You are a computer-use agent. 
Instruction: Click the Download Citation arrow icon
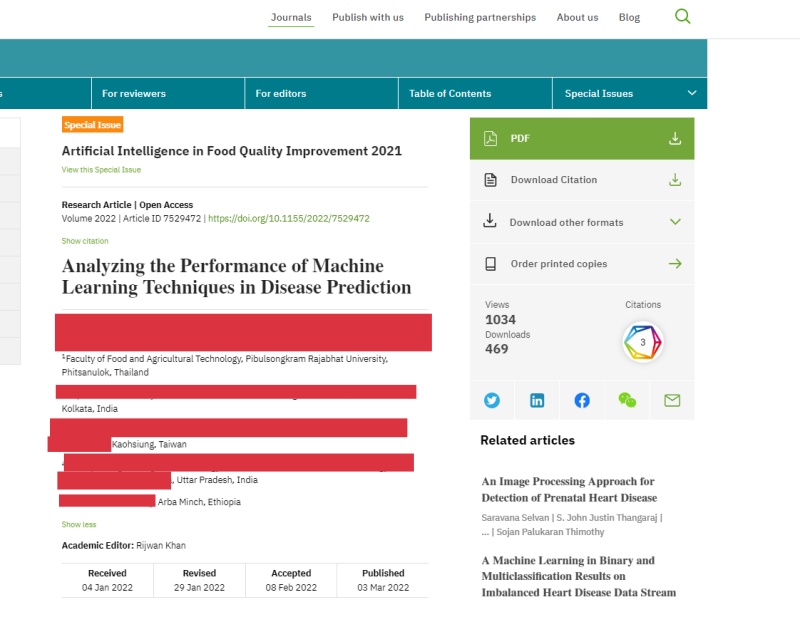(675, 180)
